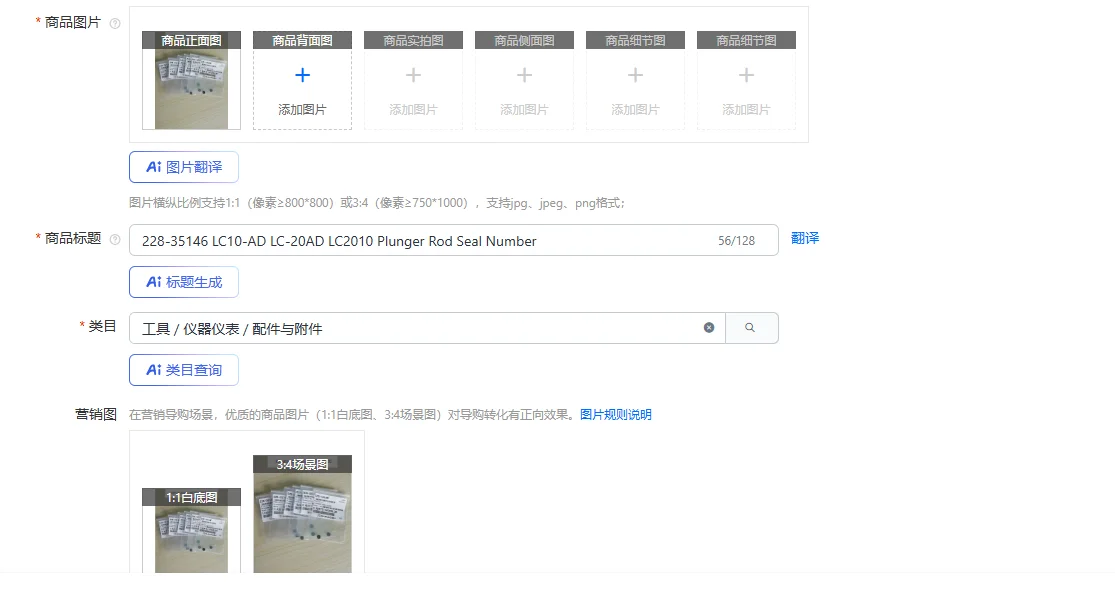
Task: Click the search magnifier icon for 类目
Action: point(750,328)
